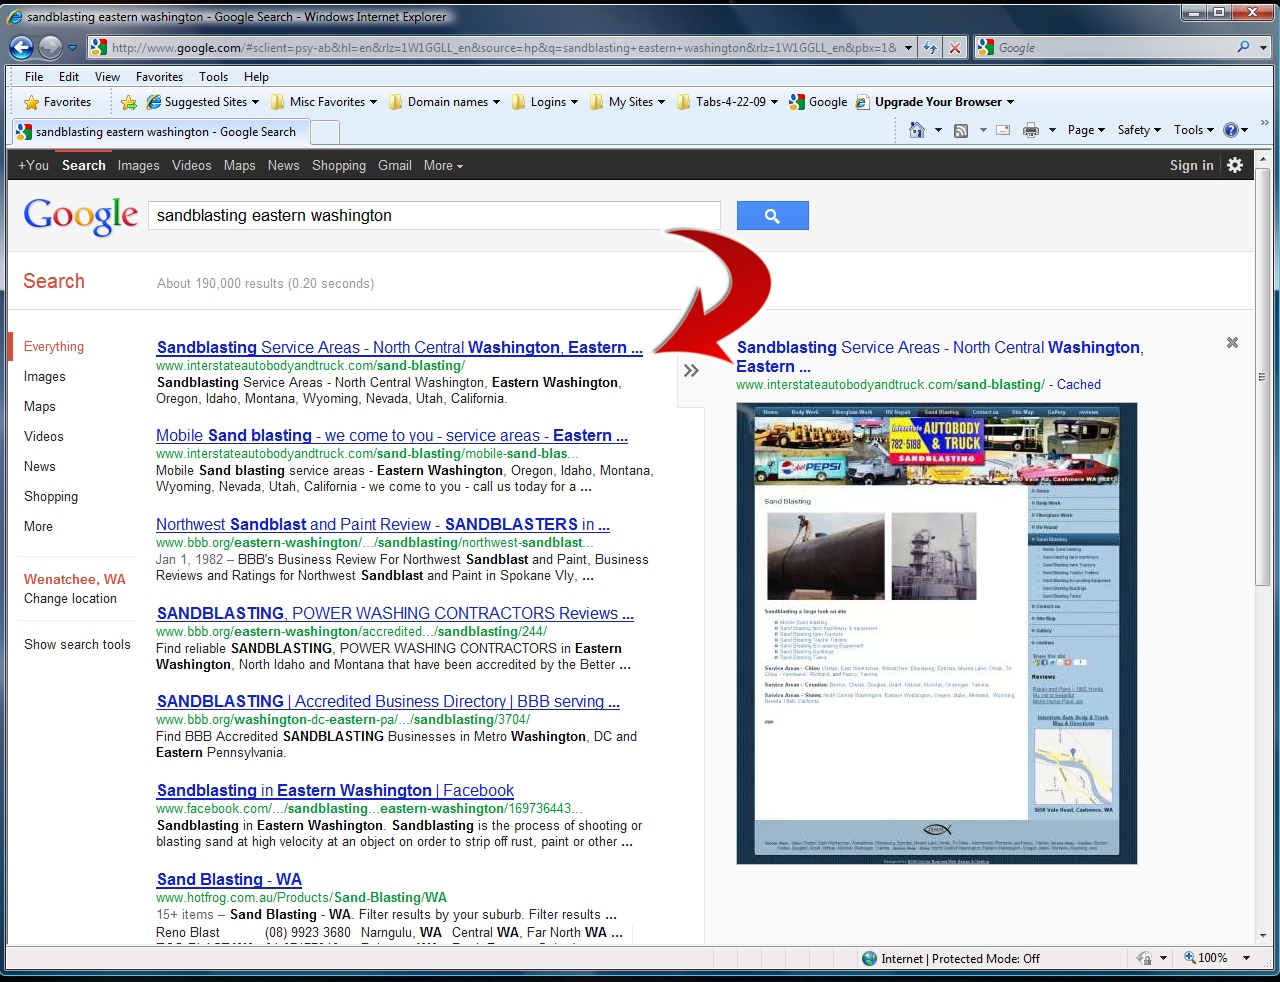The height and width of the screenshot is (982, 1280).
Task: Open the View menu
Action: point(107,77)
